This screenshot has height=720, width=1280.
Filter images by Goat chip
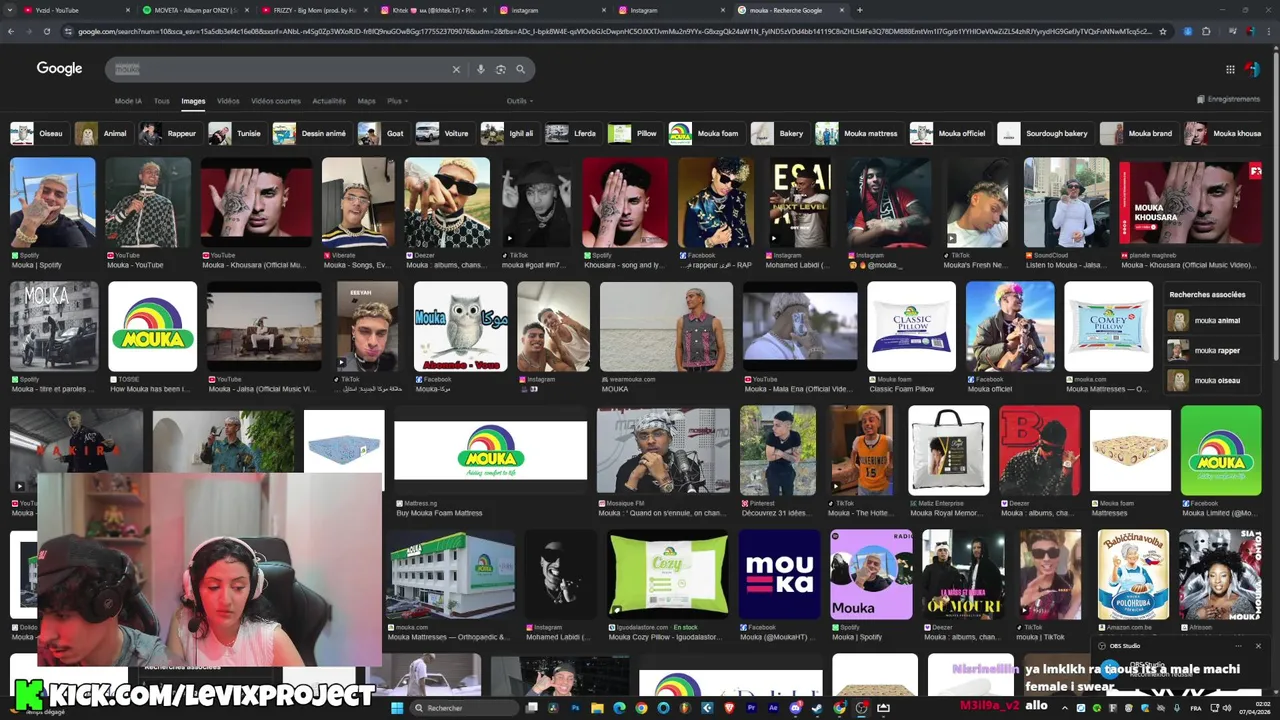383,133
